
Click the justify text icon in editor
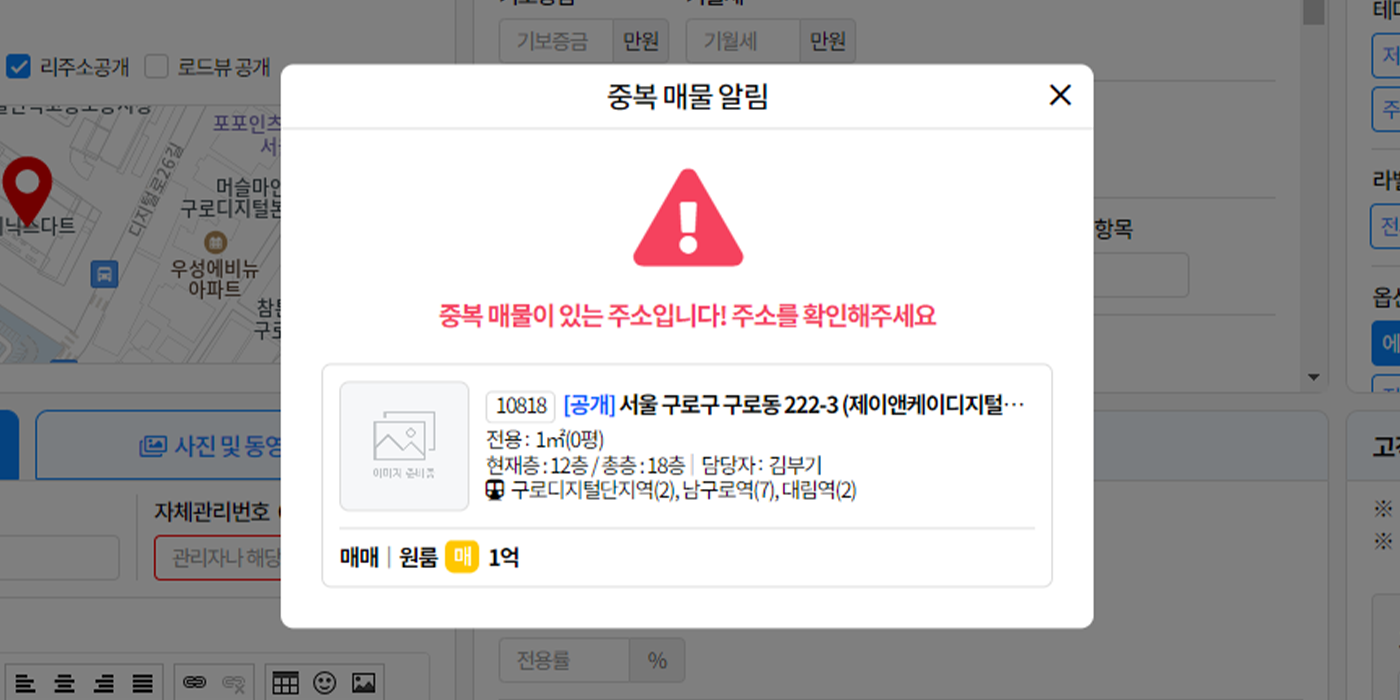[143, 684]
